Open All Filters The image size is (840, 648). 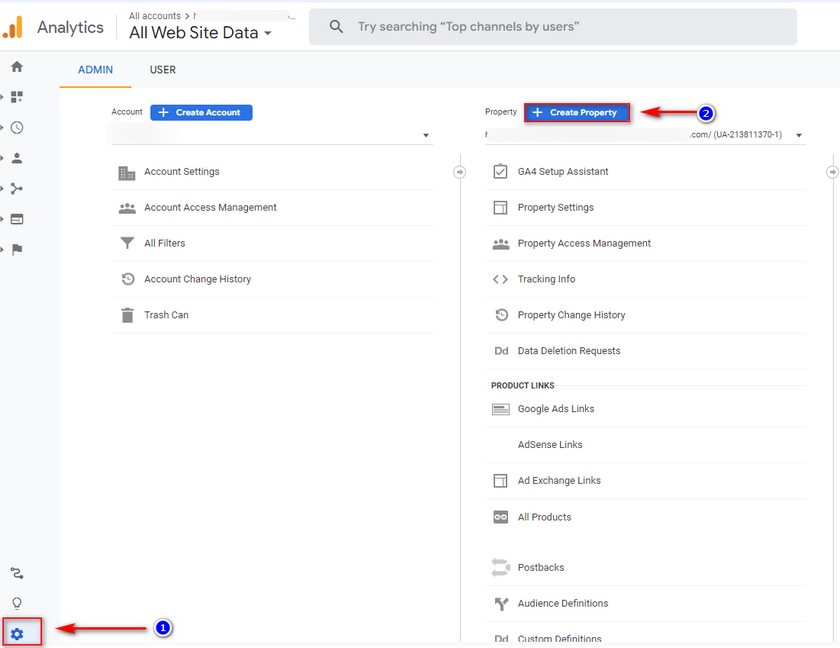(x=164, y=243)
